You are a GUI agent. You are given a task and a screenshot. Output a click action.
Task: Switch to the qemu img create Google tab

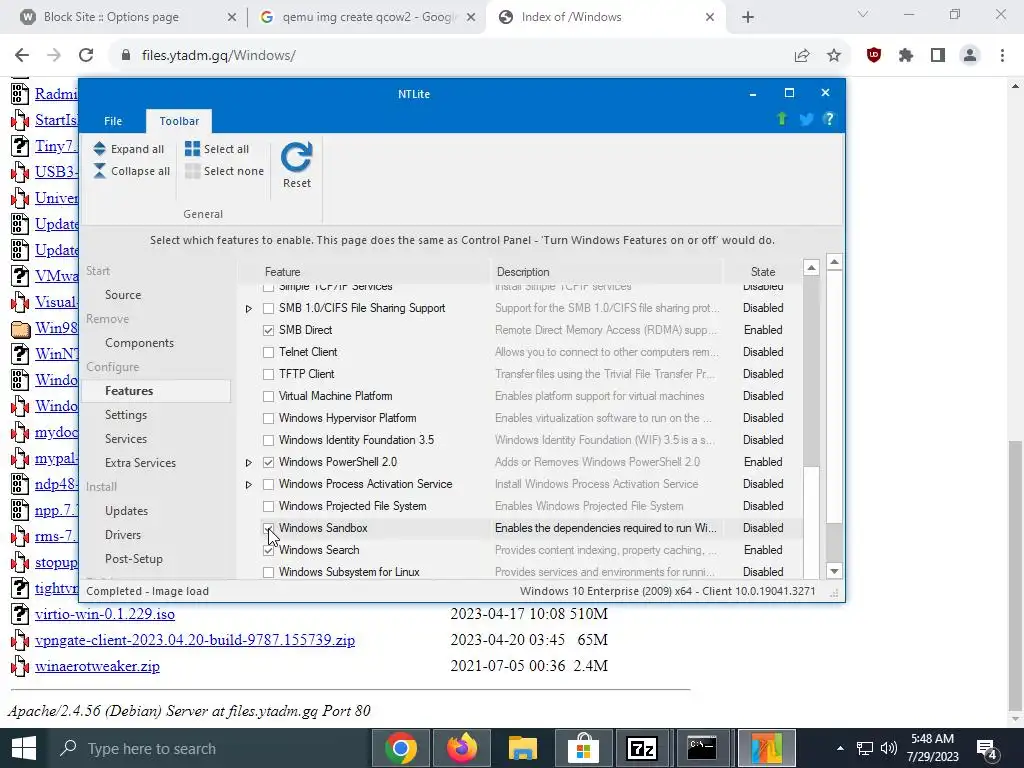pyautogui.click(x=368, y=17)
